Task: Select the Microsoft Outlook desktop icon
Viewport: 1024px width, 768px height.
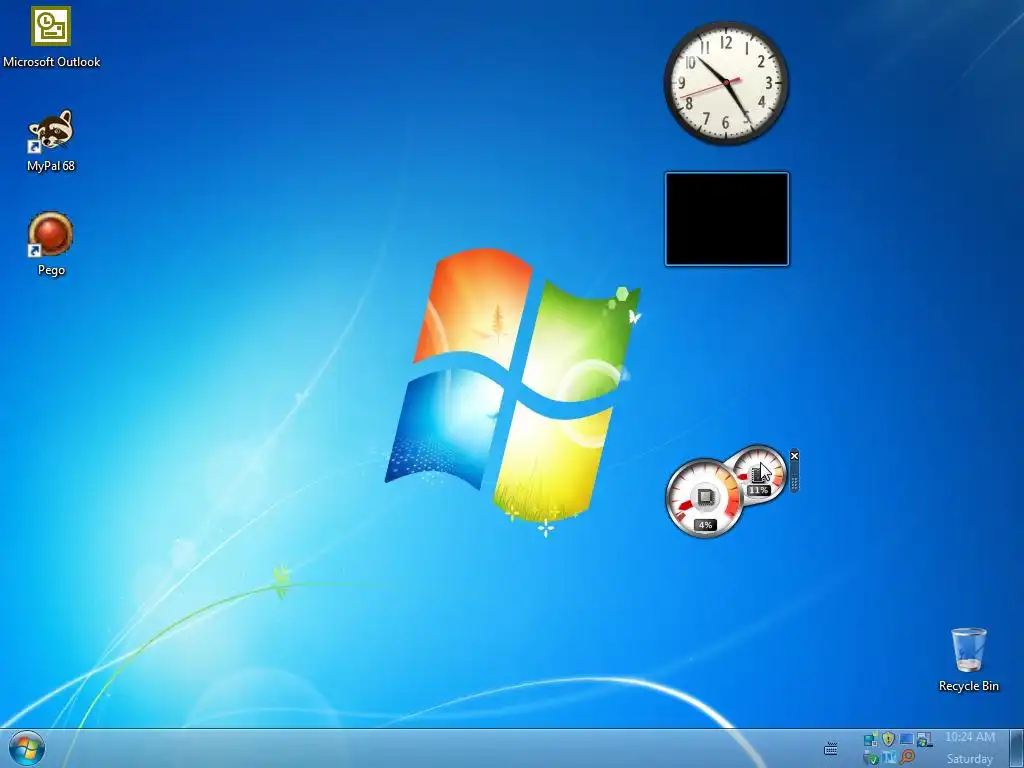Action: (51, 26)
